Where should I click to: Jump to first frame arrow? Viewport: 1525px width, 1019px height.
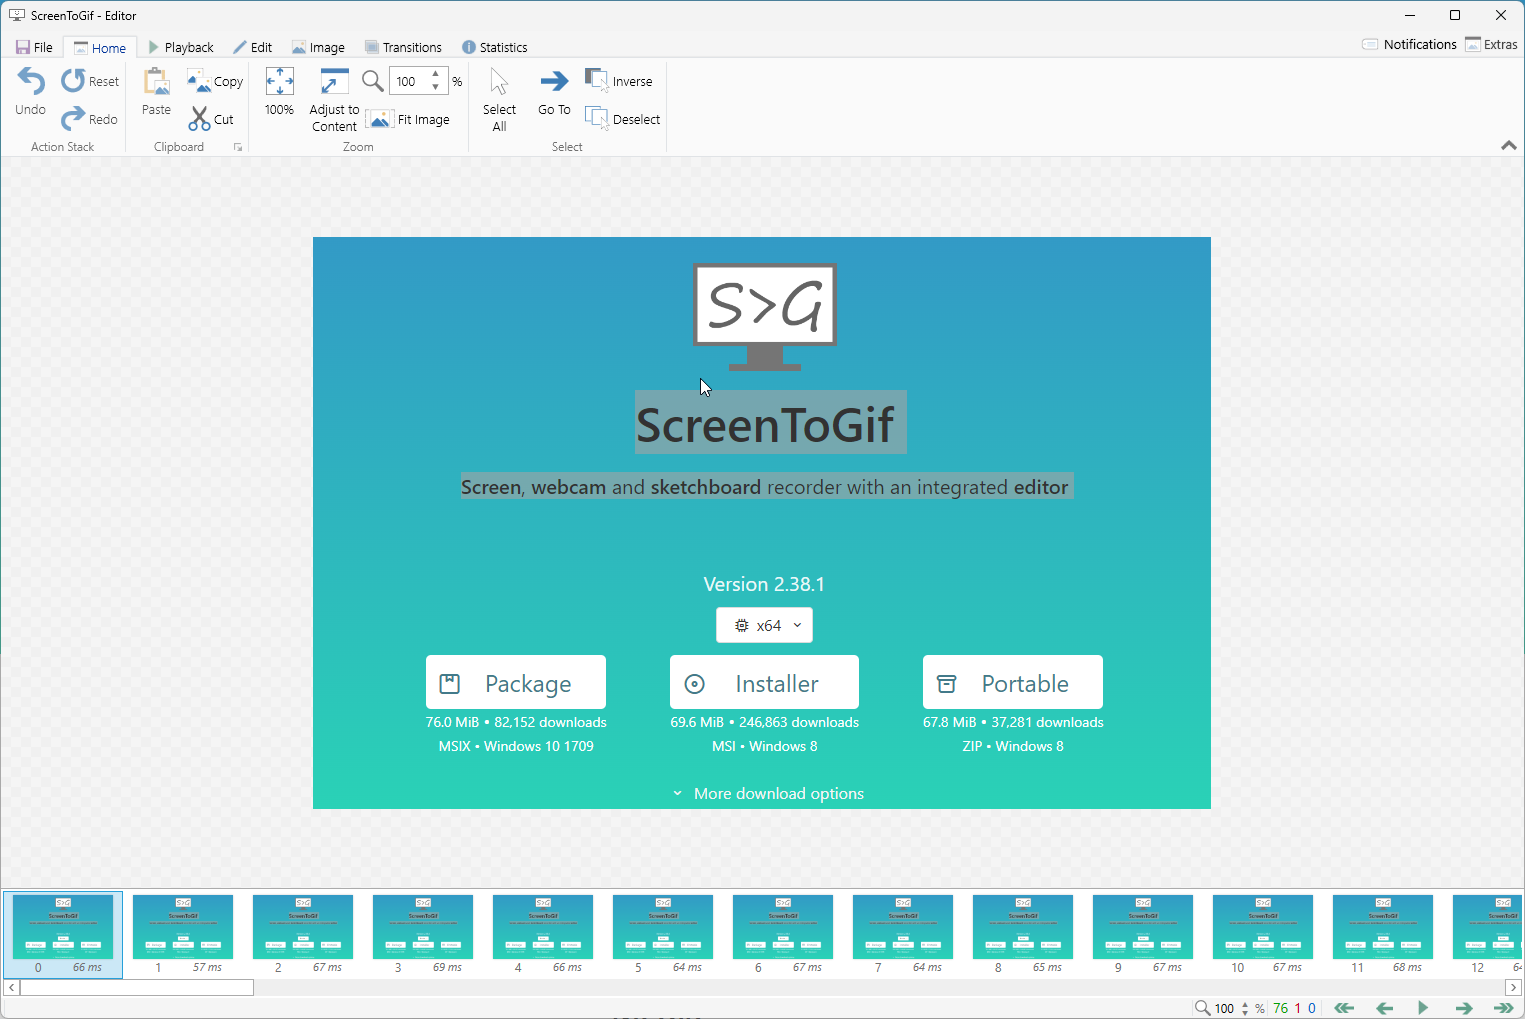(x=1344, y=1008)
